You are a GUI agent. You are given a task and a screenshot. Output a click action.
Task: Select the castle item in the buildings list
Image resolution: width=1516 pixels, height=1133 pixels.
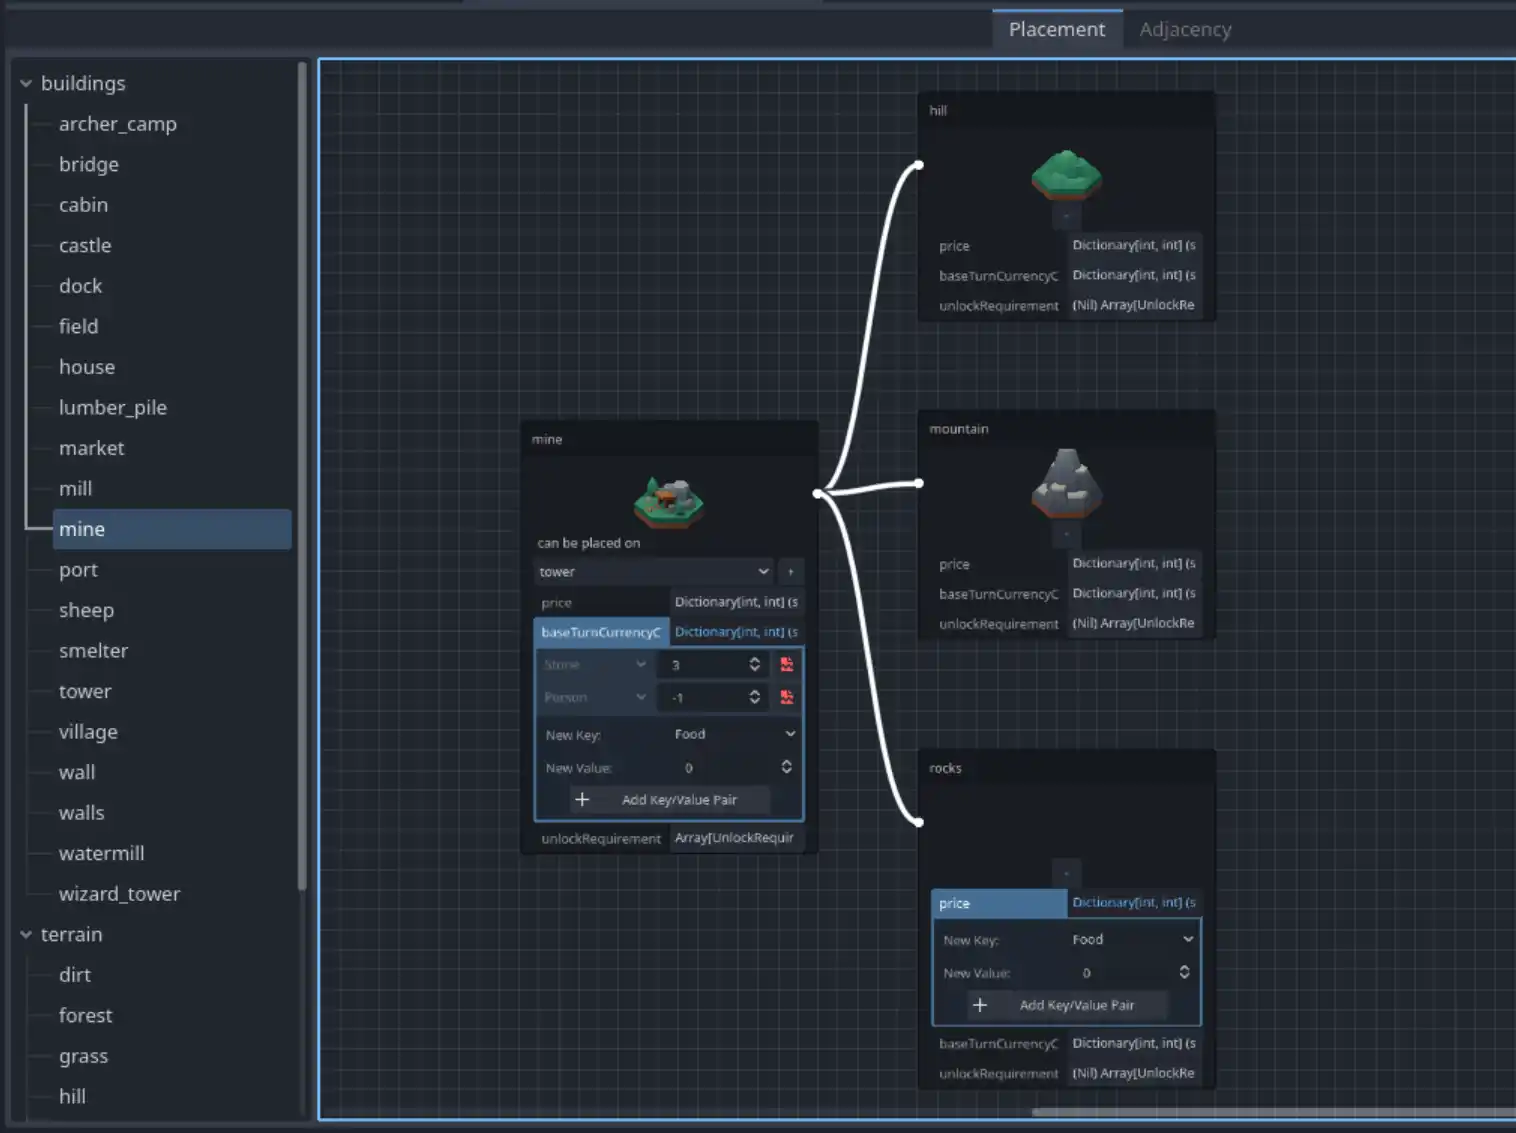pos(84,245)
